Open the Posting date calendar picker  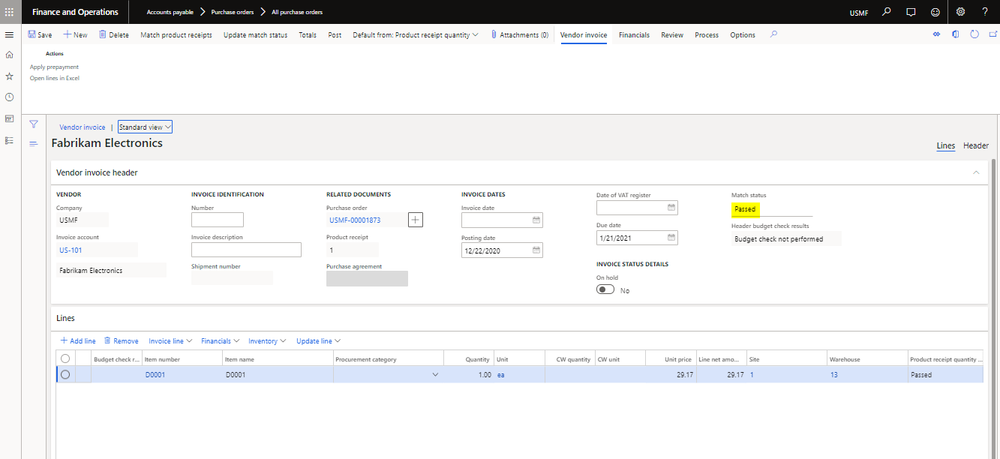click(536, 251)
